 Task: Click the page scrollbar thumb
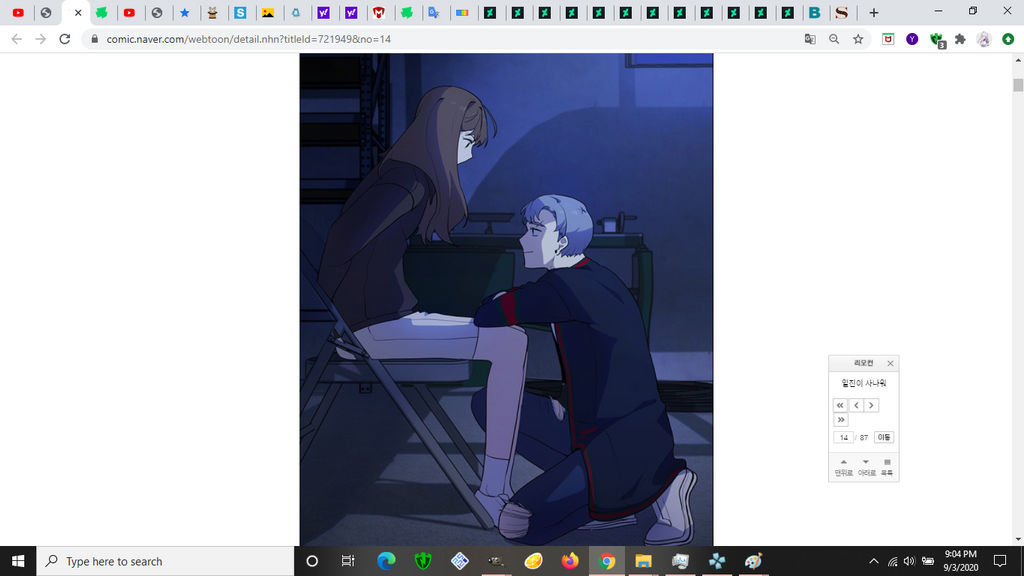coord(1018,85)
